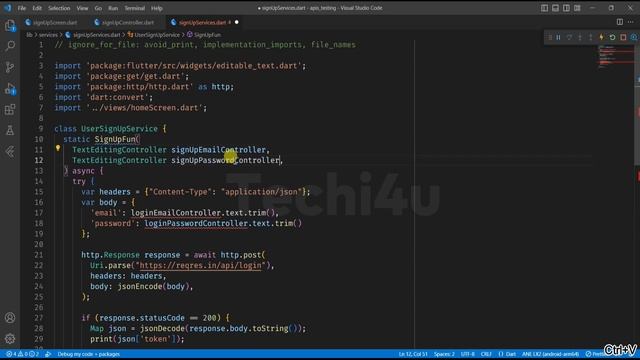
Task: Open the reqres.in/api/login URL link
Action: 200,265
